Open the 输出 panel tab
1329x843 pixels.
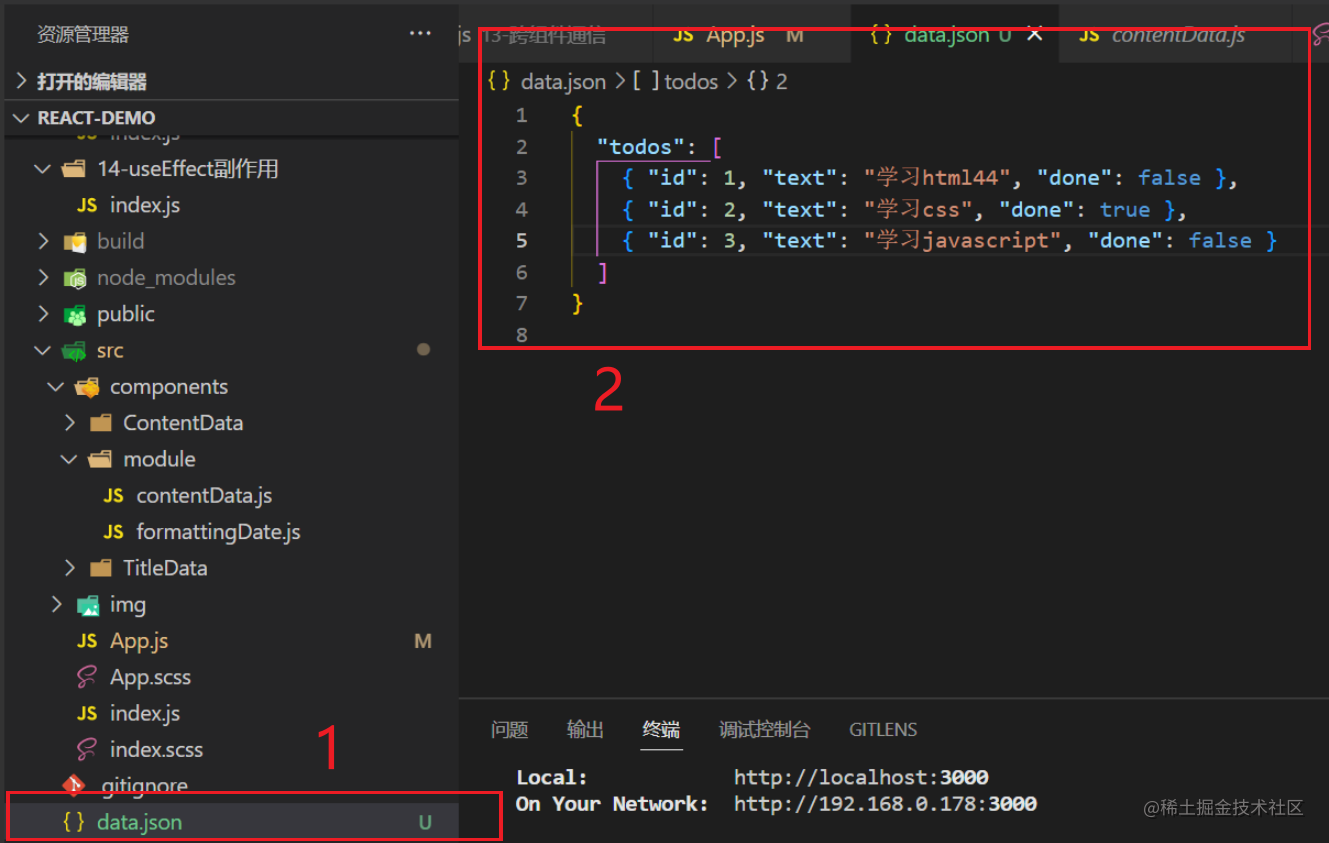coord(585,730)
